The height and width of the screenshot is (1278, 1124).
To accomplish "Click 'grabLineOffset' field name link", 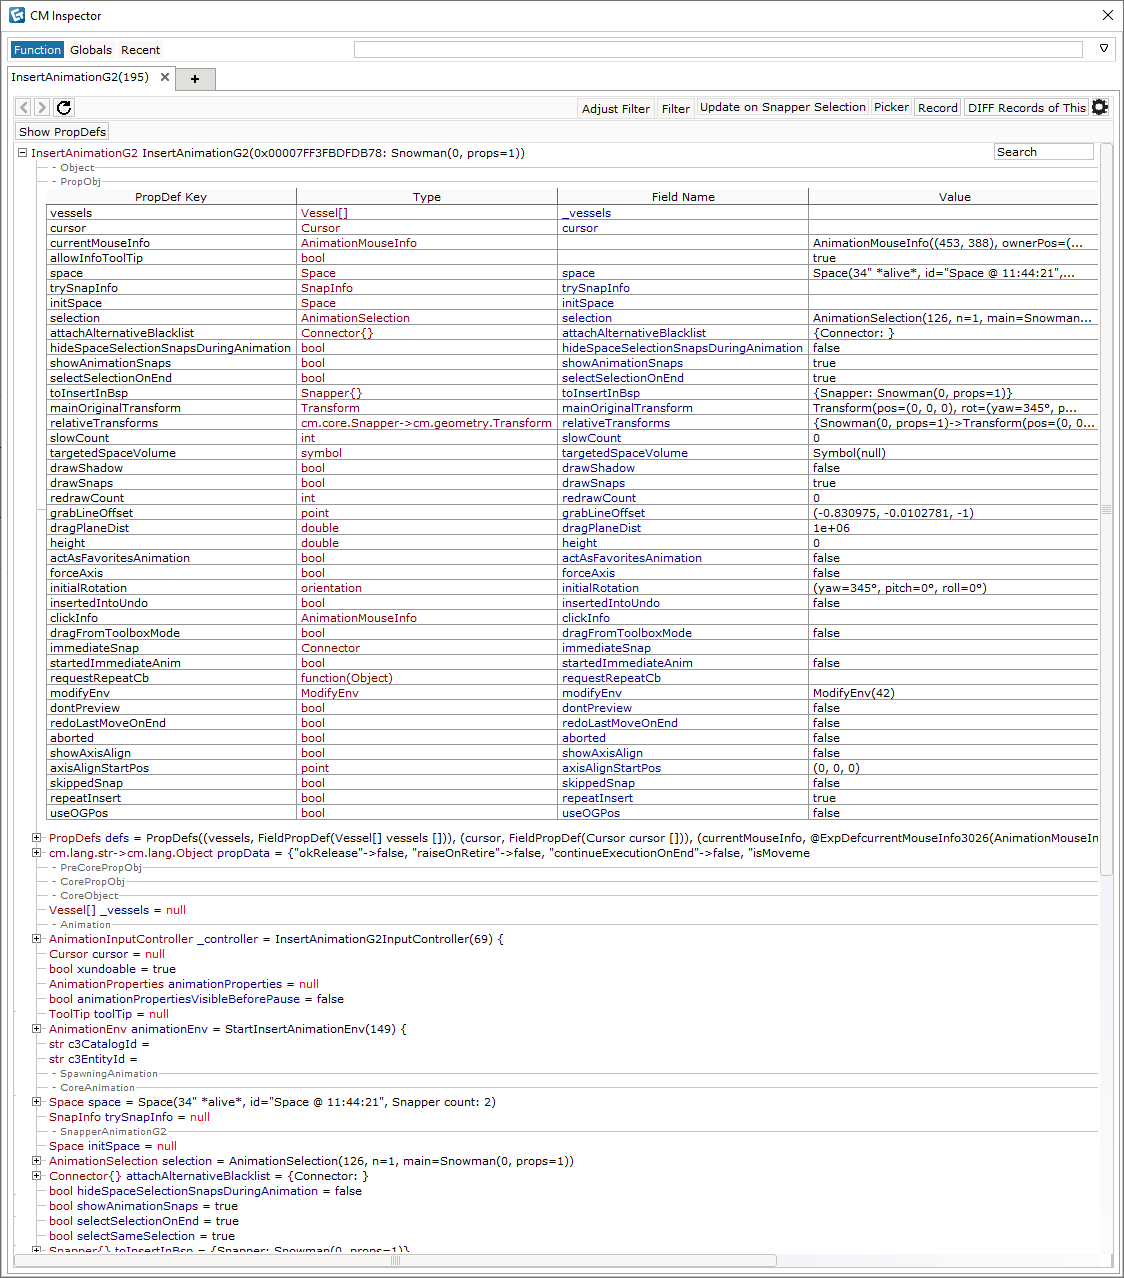I will click(603, 513).
